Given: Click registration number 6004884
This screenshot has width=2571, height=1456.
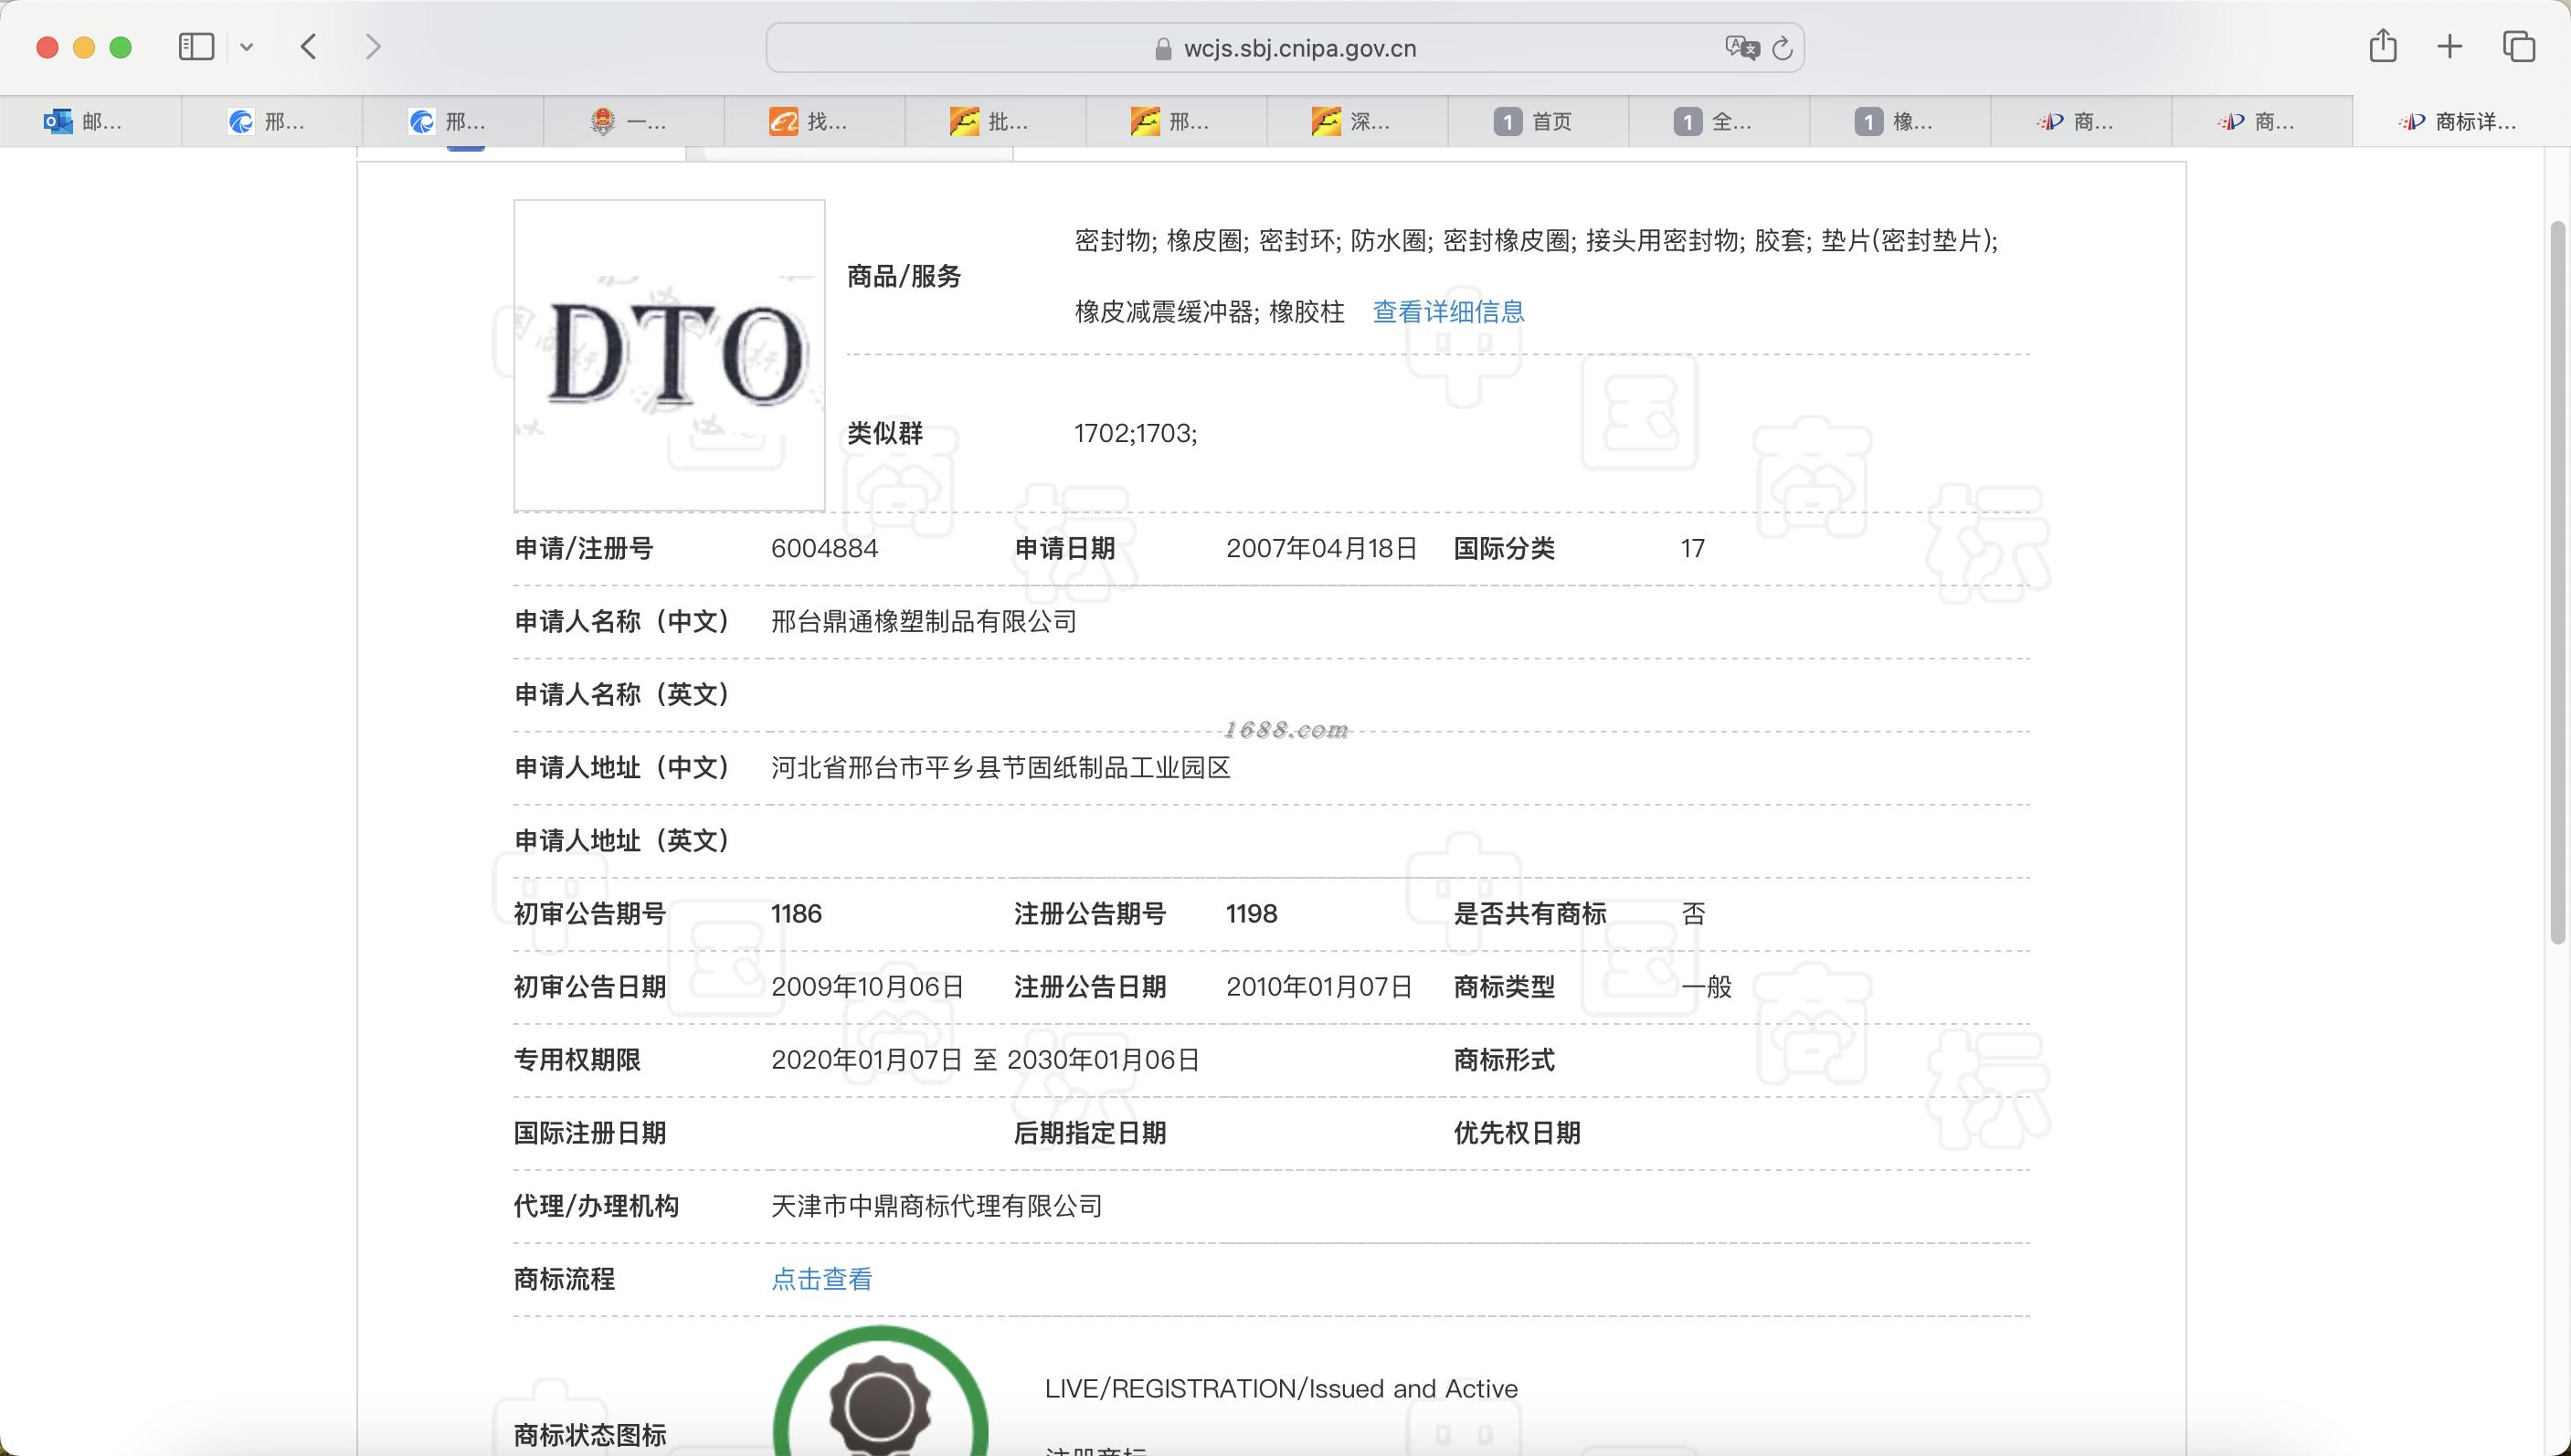Looking at the screenshot, I should click(x=825, y=549).
